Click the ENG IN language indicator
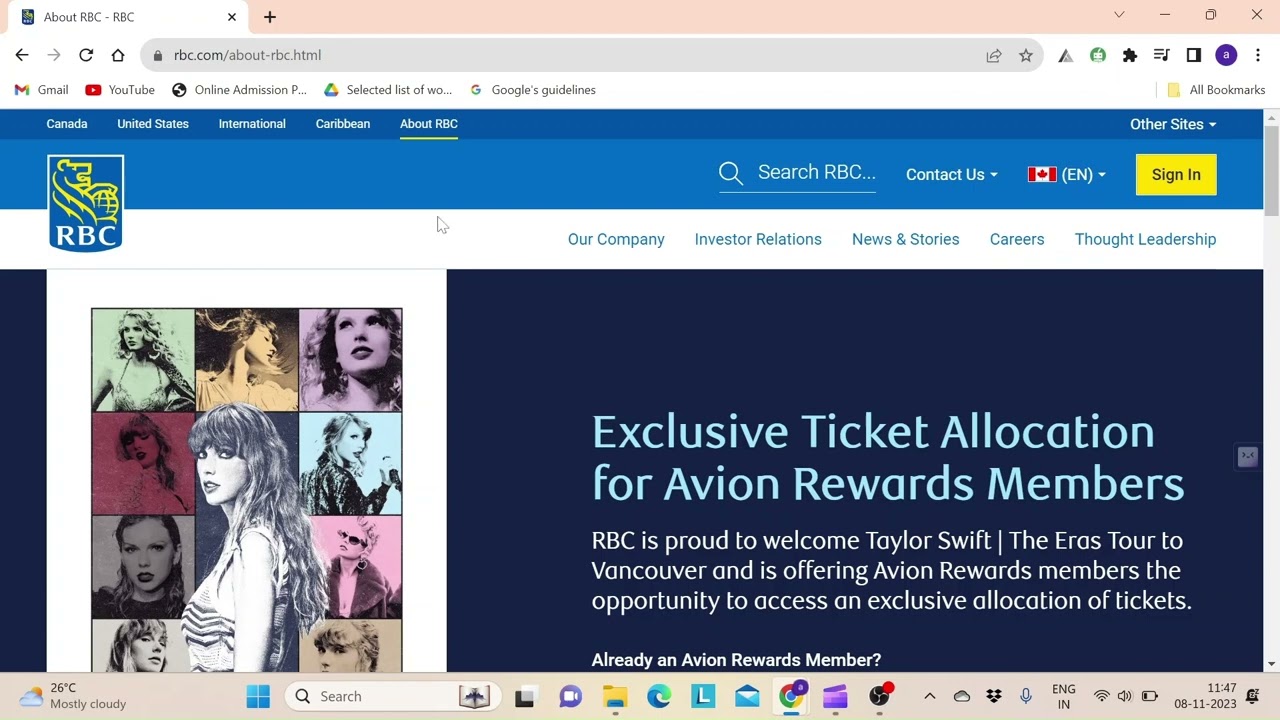Viewport: 1280px width, 720px height. point(1064,696)
